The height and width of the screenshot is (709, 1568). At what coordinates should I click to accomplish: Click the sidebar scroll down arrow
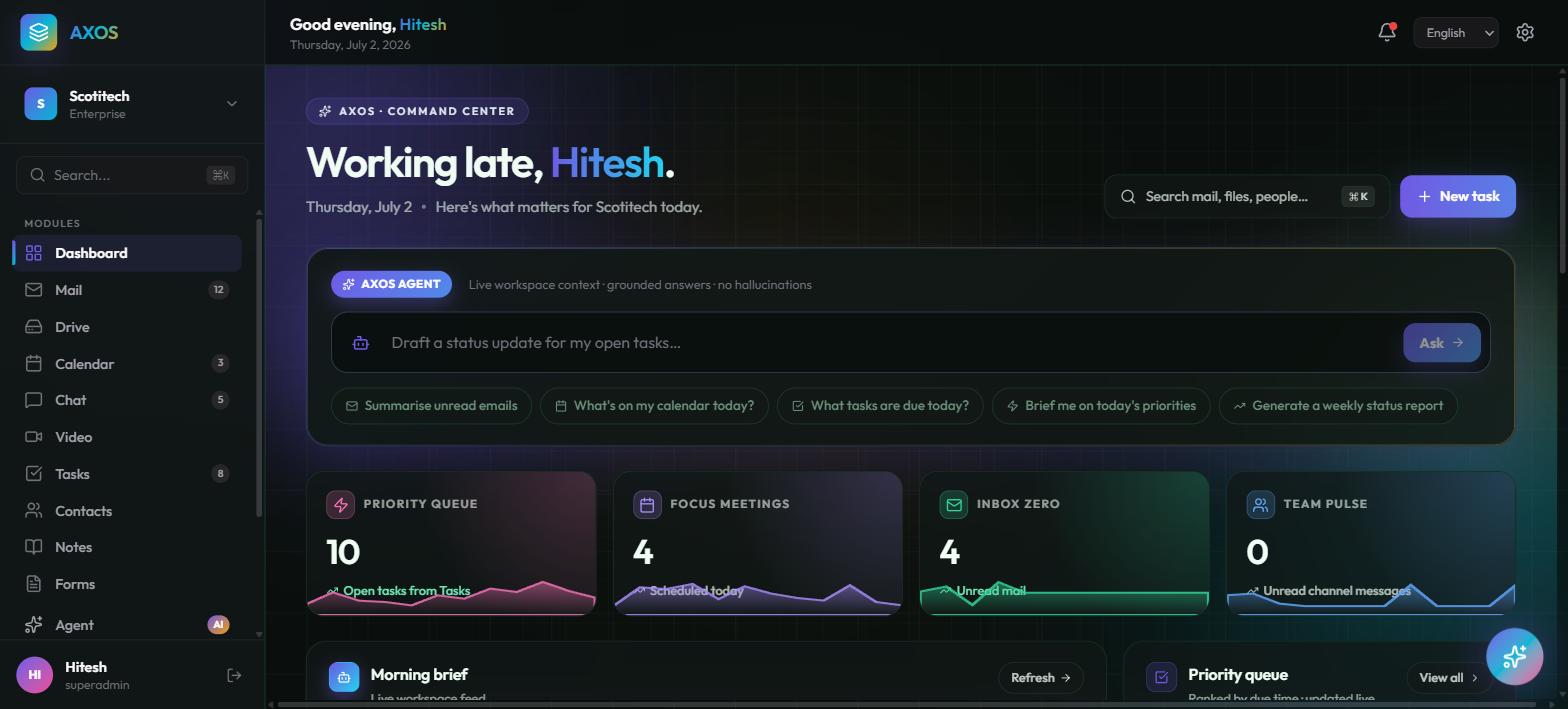pos(259,634)
